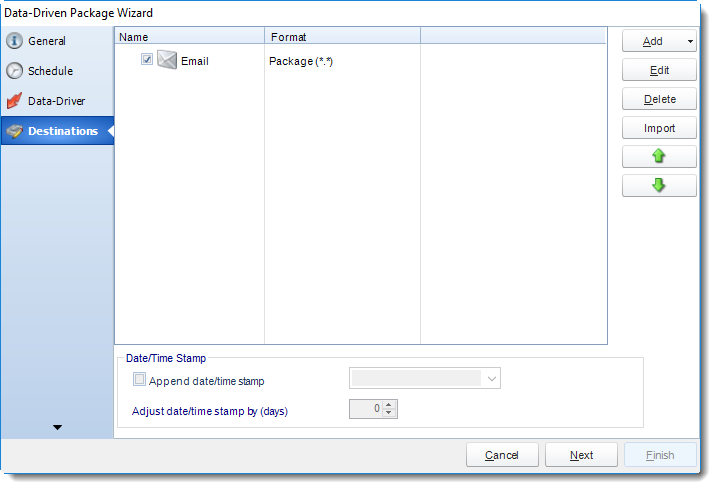The width and height of the screenshot is (716, 489).
Task: Click the Schedule clock icon
Action: 14,71
